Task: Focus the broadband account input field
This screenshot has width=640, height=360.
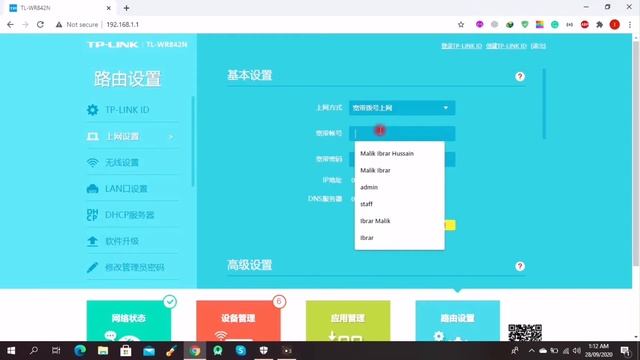Action: [x=402, y=133]
